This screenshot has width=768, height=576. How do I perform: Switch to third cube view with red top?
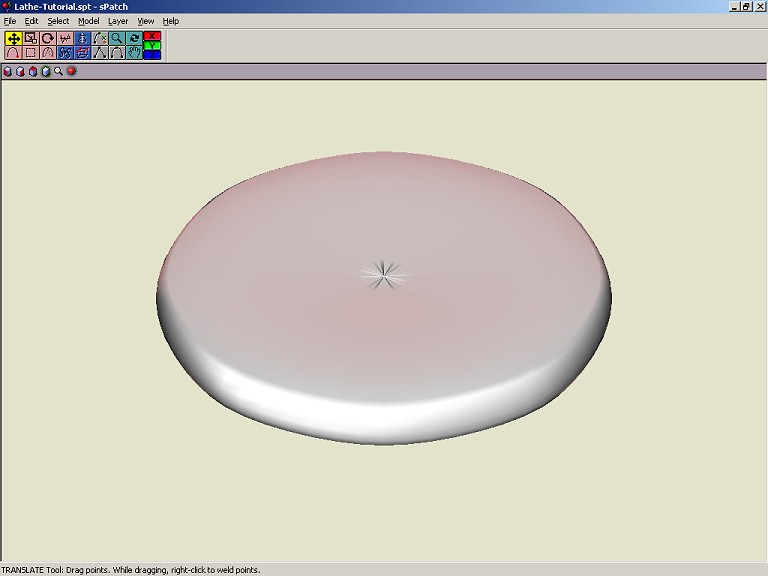click(x=33, y=72)
